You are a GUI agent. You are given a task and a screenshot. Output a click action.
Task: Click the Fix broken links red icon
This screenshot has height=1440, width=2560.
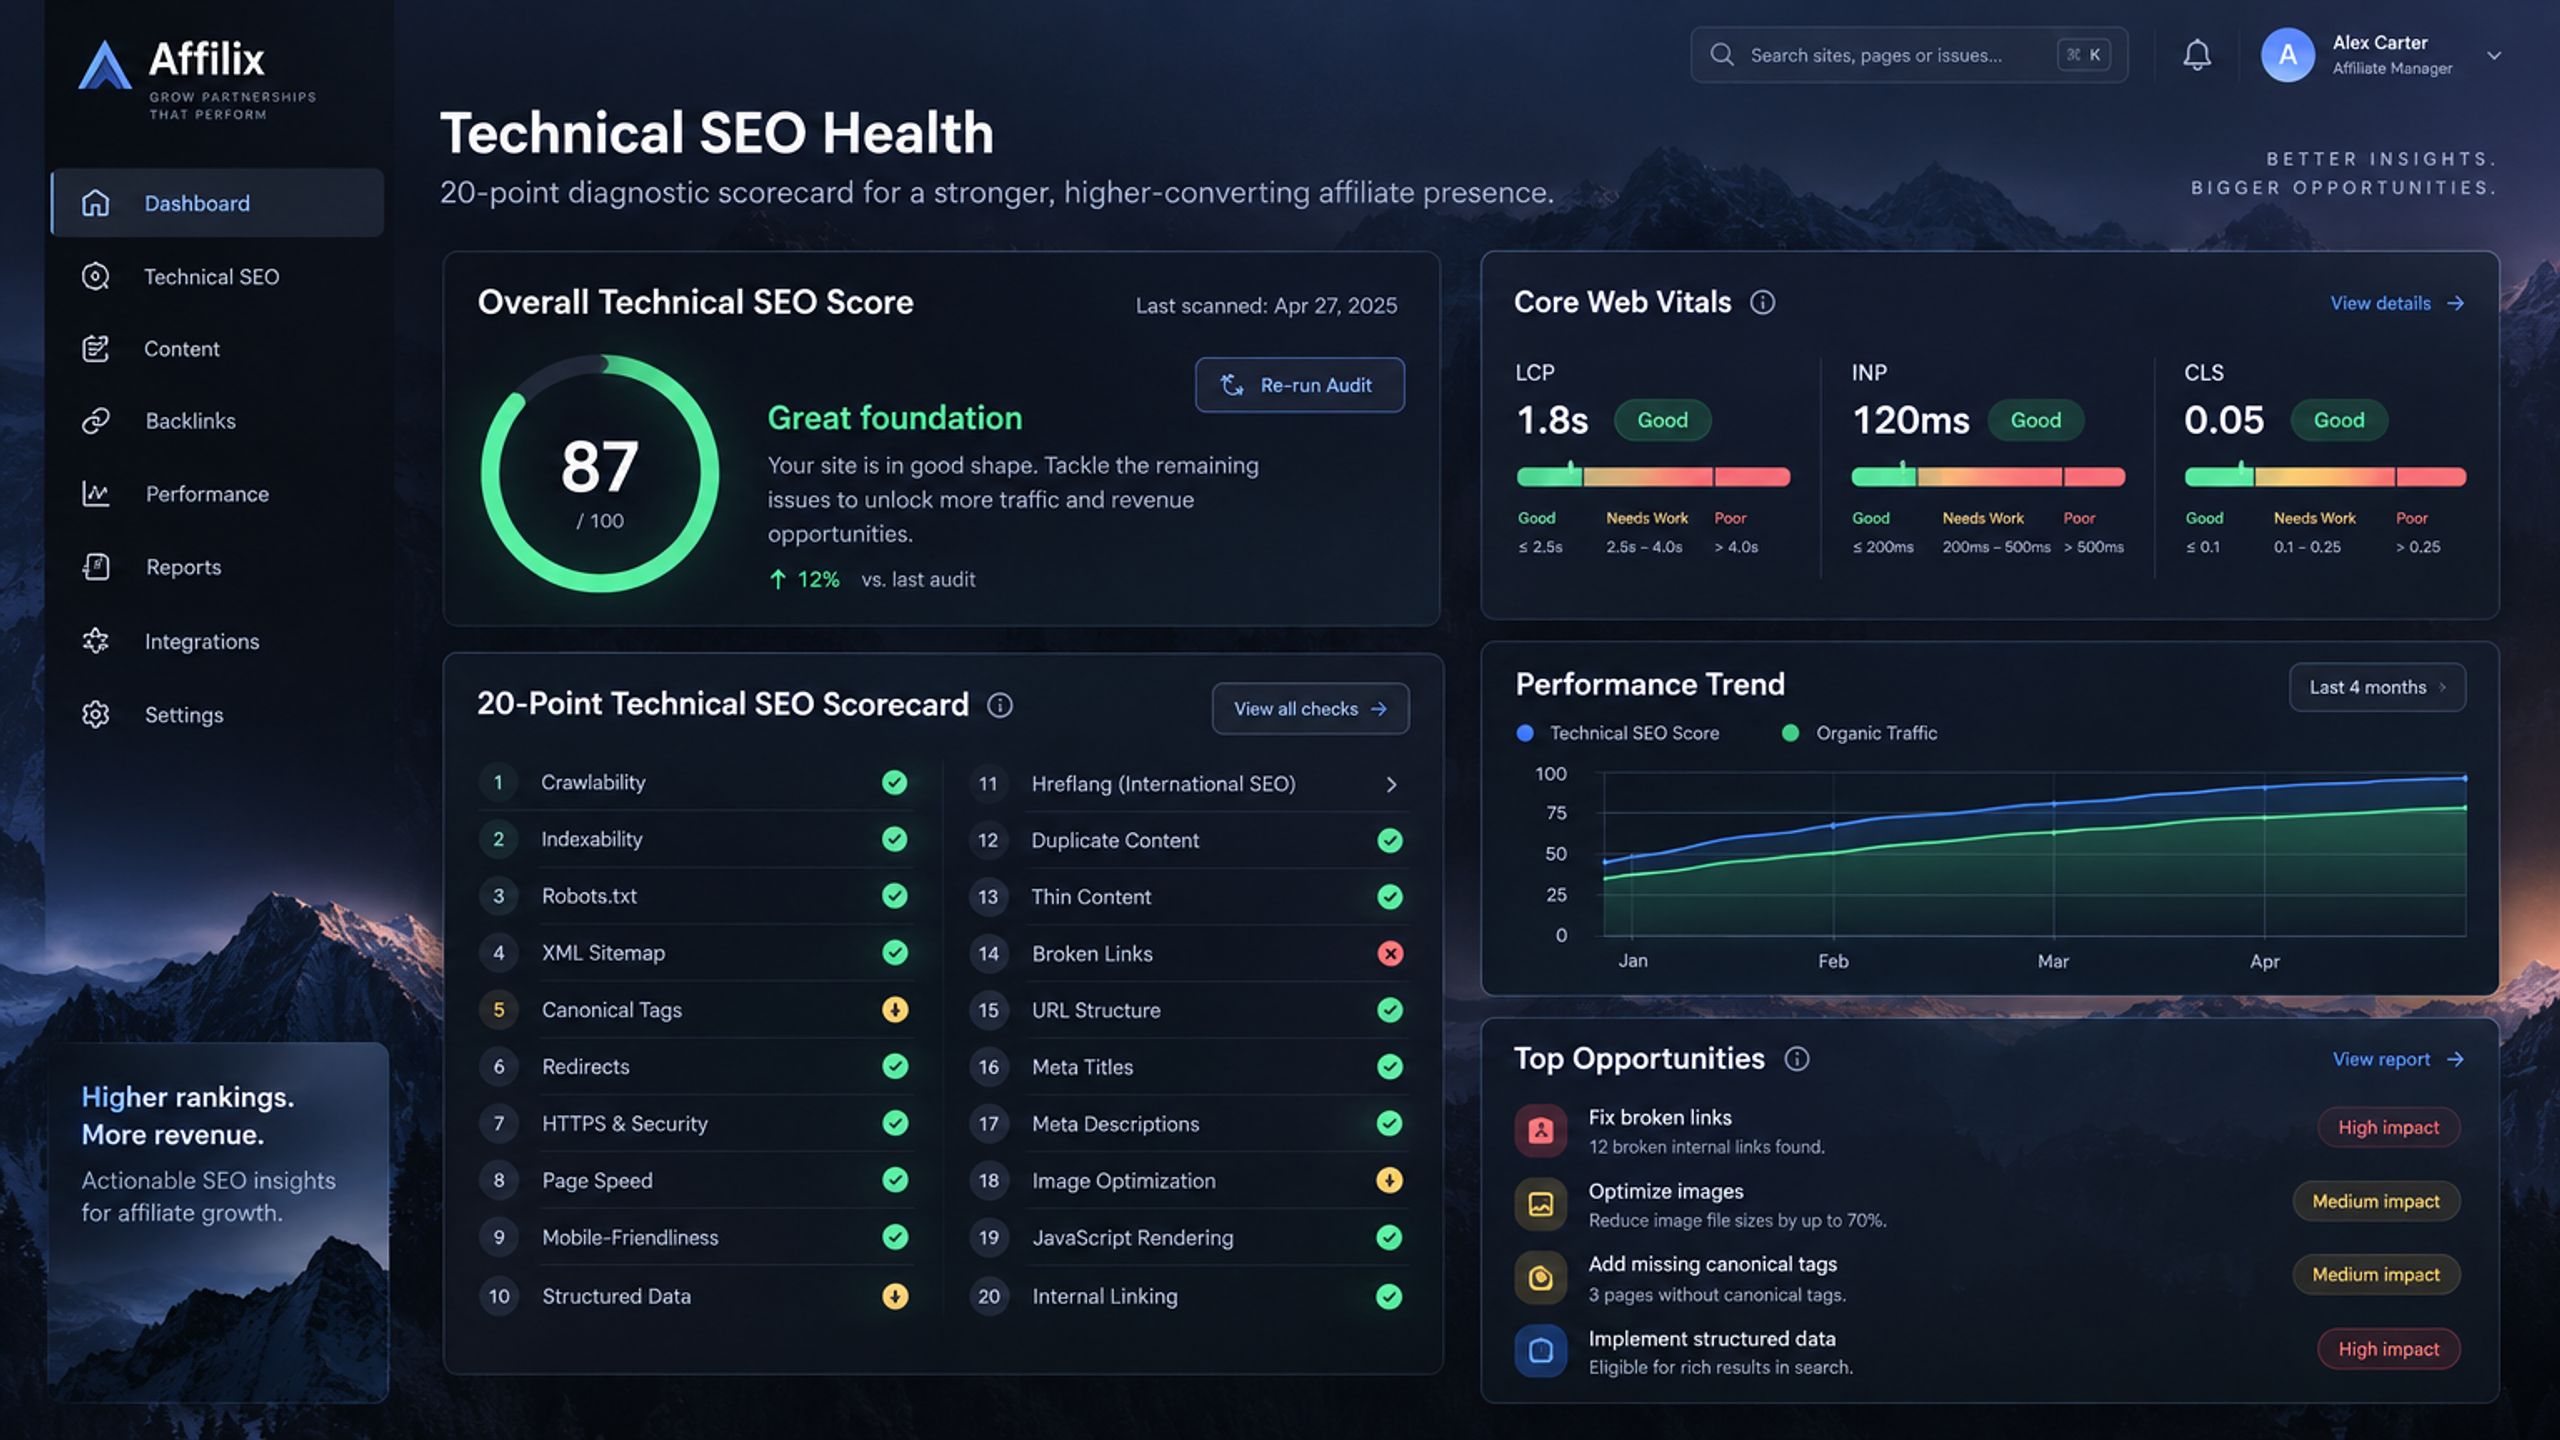(x=1540, y=1130)
